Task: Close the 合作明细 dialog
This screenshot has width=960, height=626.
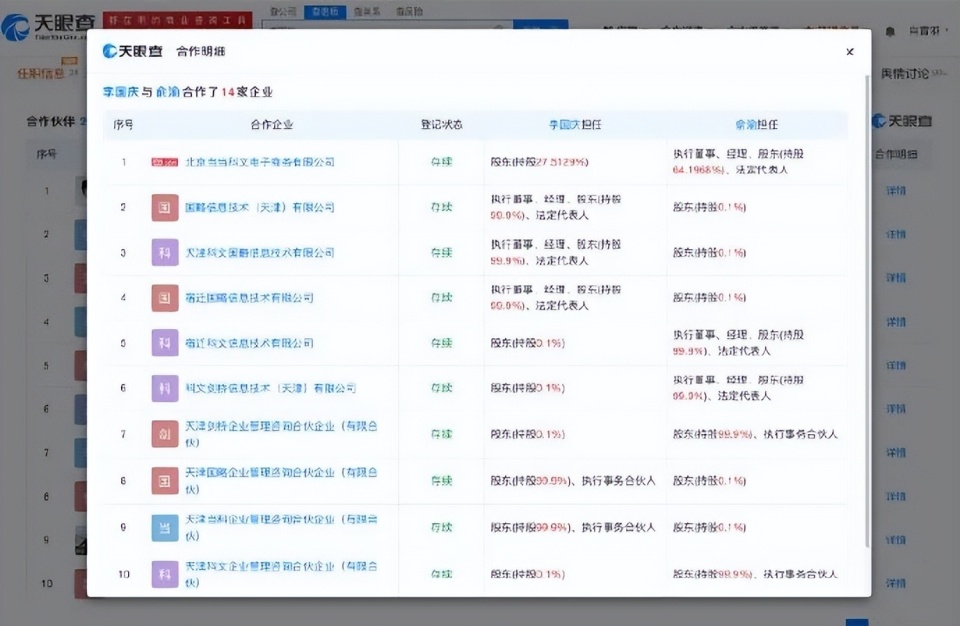Action: 850,52
